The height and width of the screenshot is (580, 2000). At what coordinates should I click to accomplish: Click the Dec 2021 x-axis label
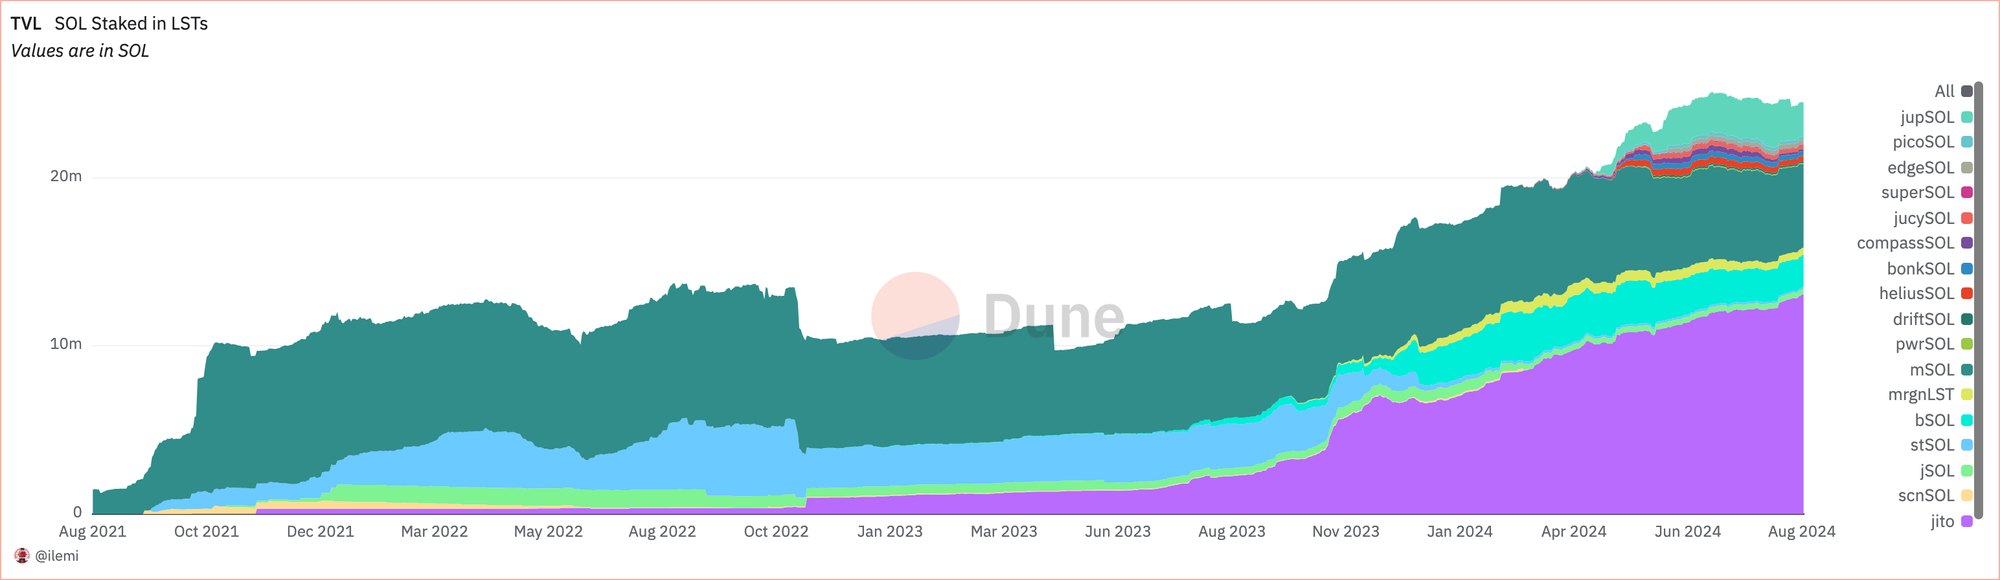[x=321, y=531]
